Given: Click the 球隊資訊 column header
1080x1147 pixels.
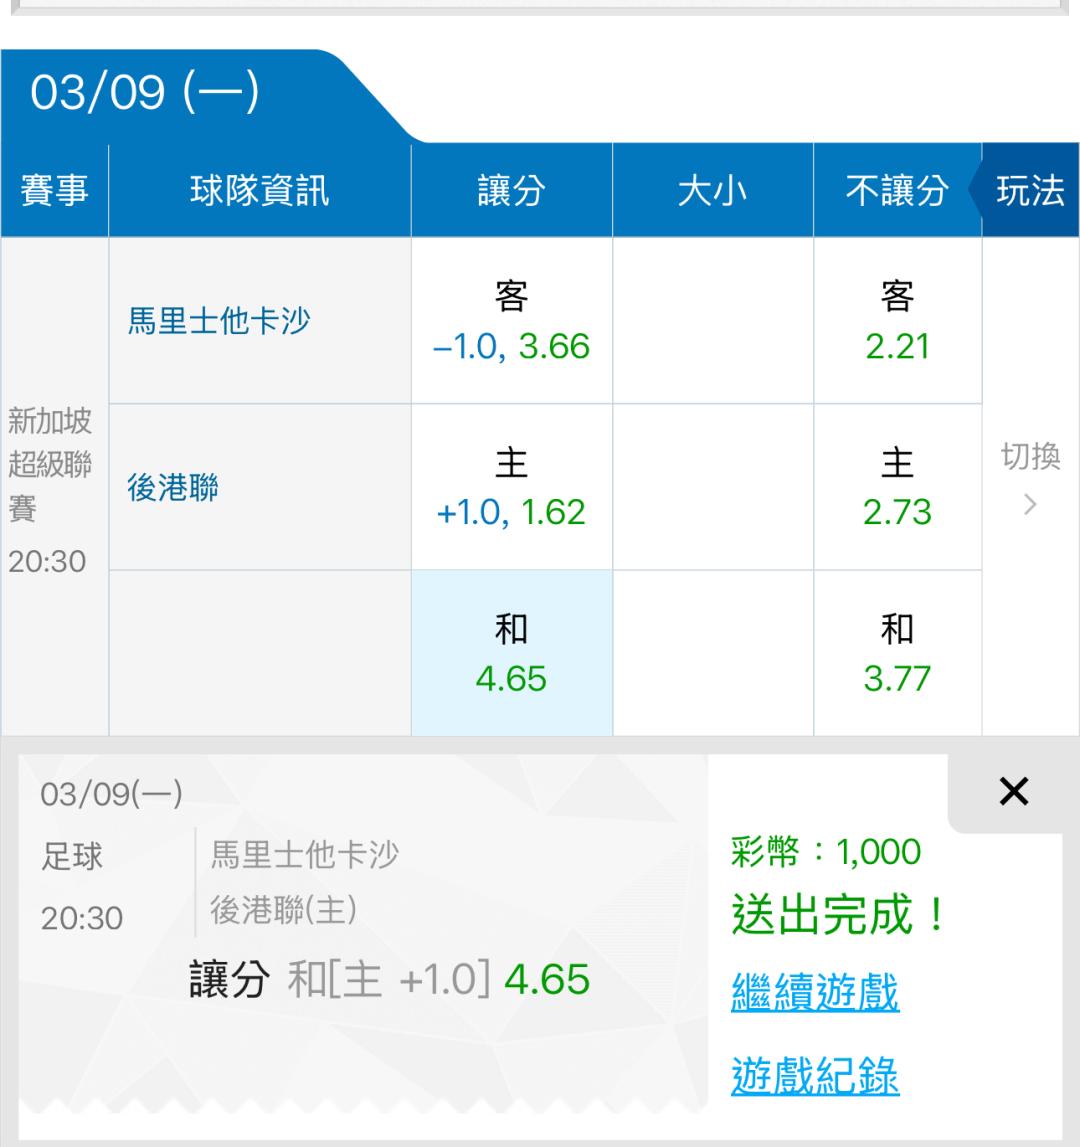Looking at the screenshot, I should point(259,191).
